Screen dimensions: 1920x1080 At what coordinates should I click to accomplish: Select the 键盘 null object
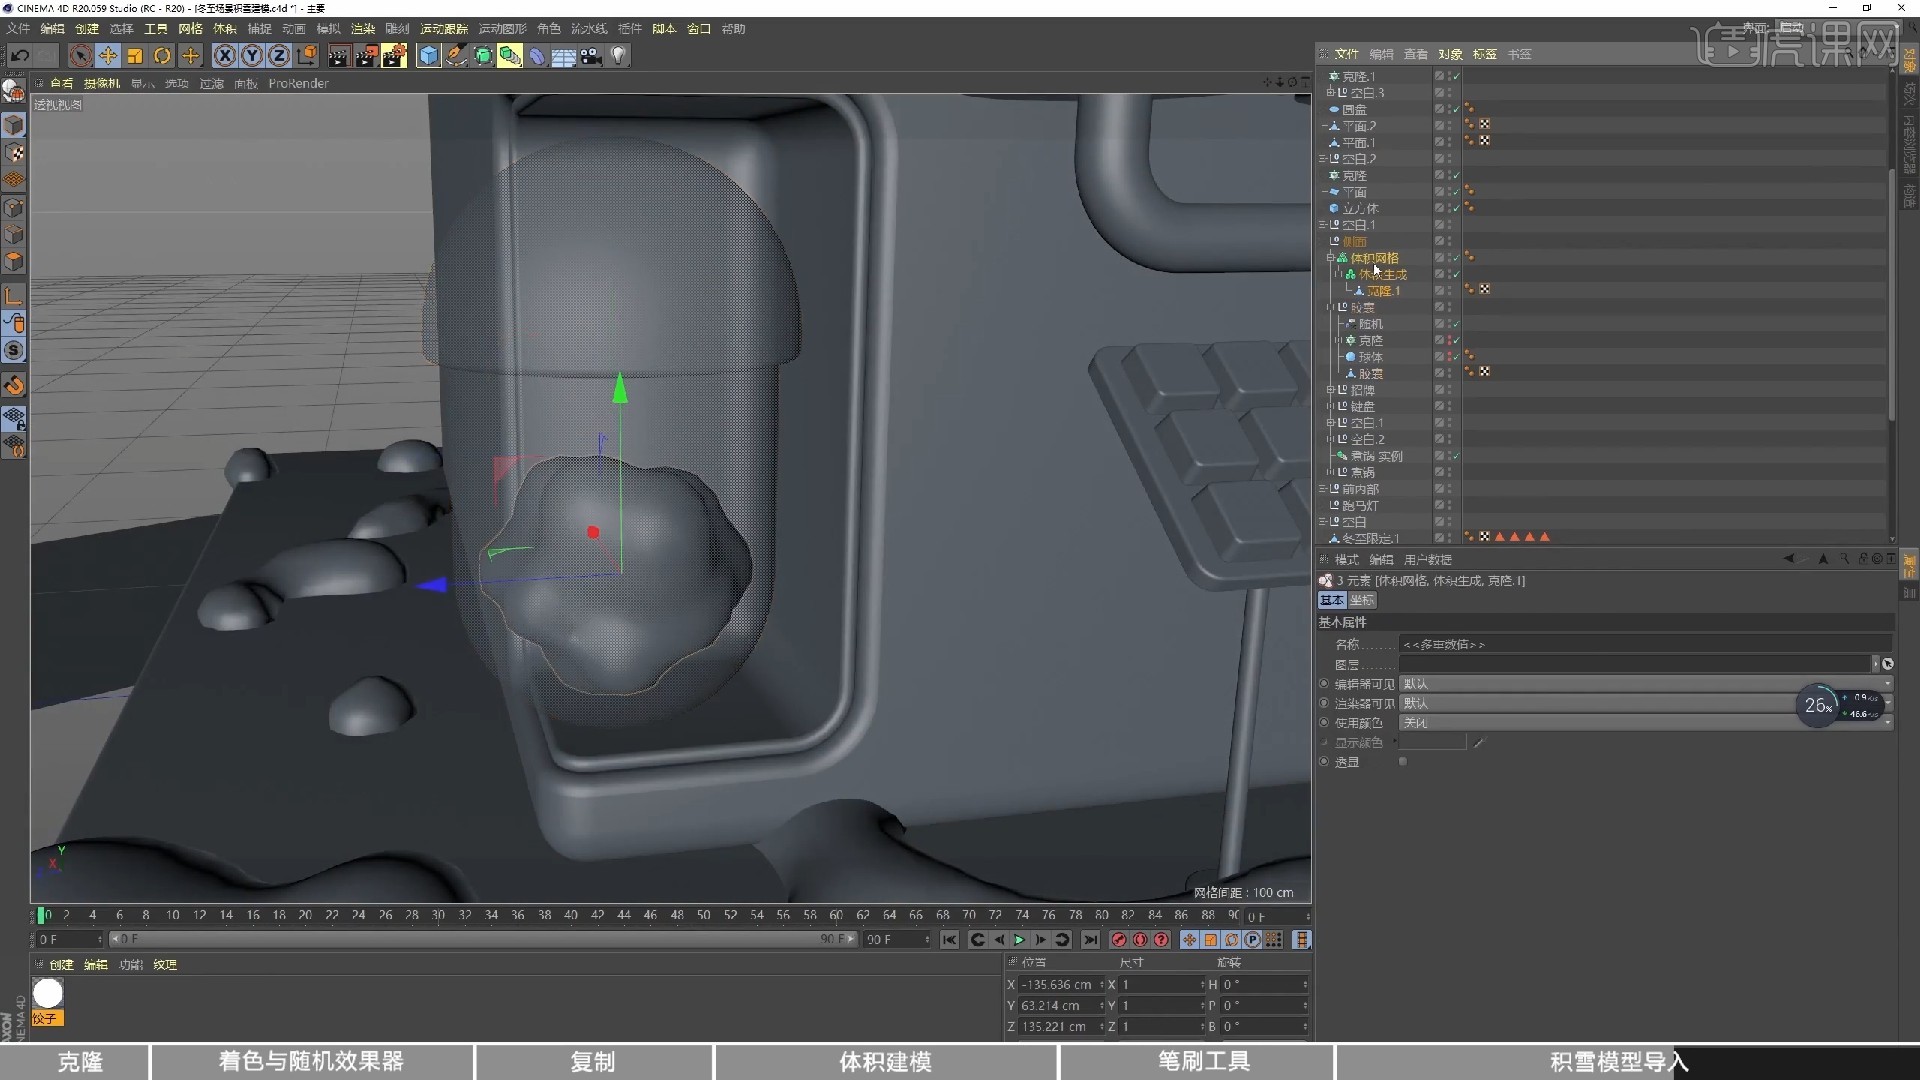tap(1362, 407)
